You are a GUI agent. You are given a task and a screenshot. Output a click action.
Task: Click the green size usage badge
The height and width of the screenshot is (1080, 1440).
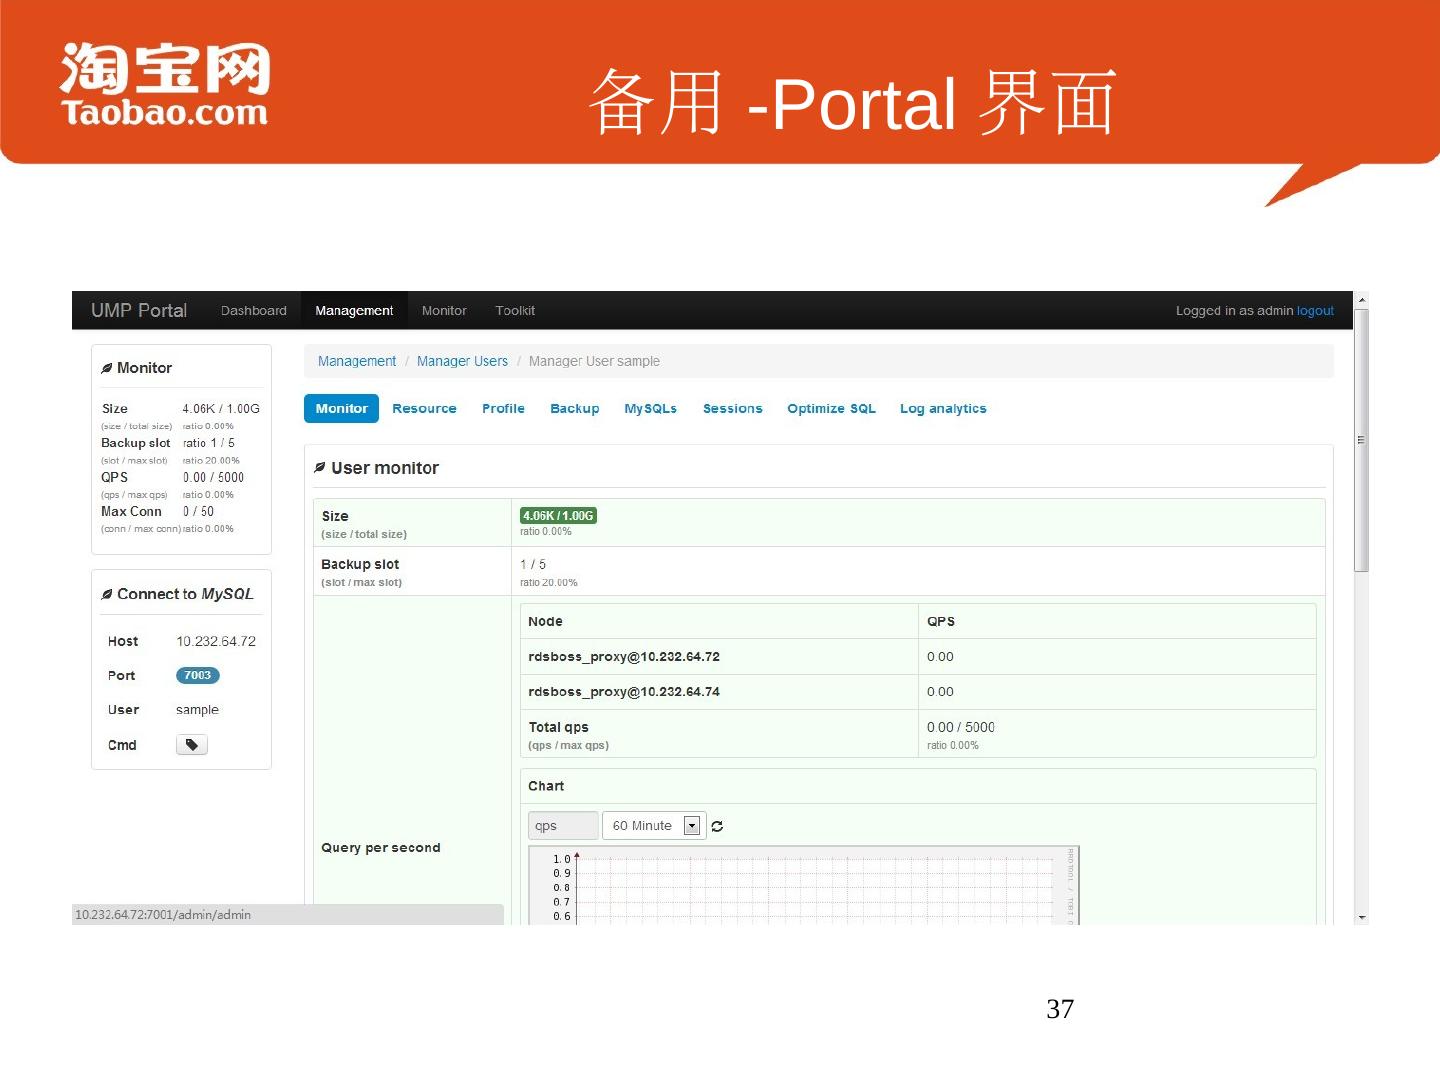pyautogui.click(x=558, y=516)
